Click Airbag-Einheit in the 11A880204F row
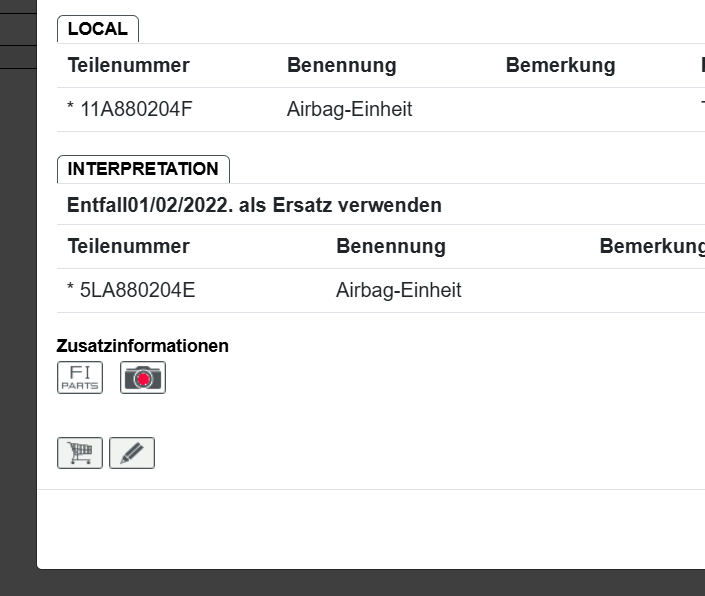Screen dimensions: 705x596 (349, 110)
